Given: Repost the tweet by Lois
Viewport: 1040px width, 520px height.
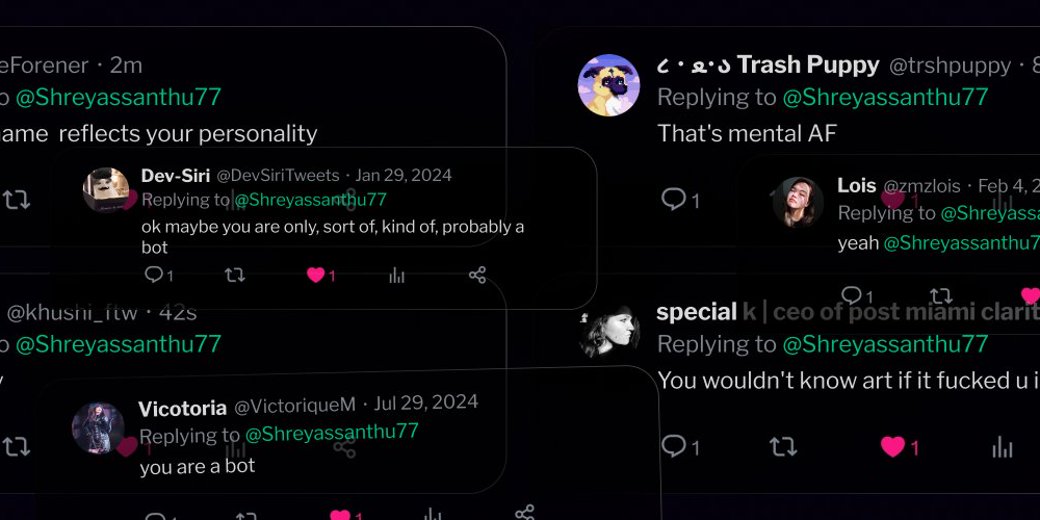Looking at the screenshot, I should pos(940,295).
